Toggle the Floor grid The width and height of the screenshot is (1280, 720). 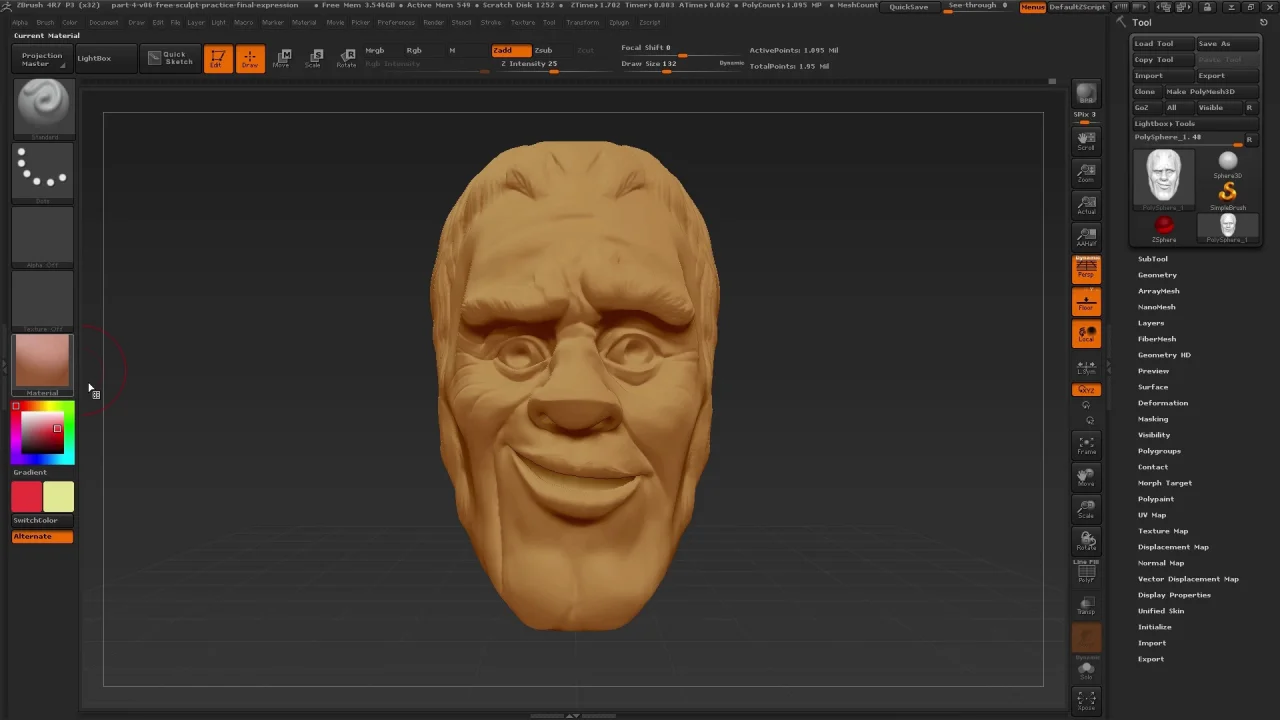pos(1086,301)
